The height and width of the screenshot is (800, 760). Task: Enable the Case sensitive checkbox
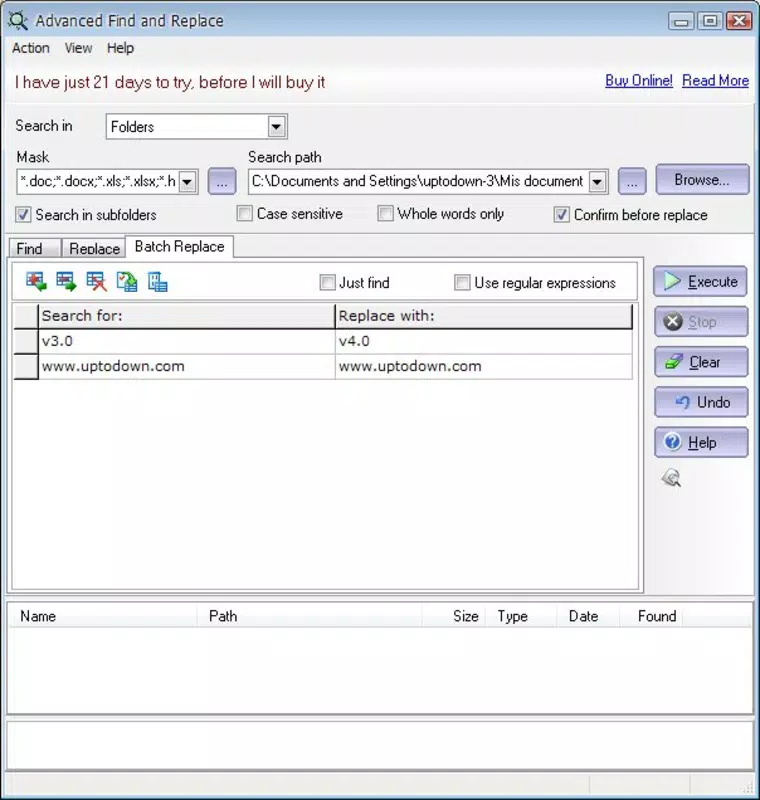pos(245,213)
